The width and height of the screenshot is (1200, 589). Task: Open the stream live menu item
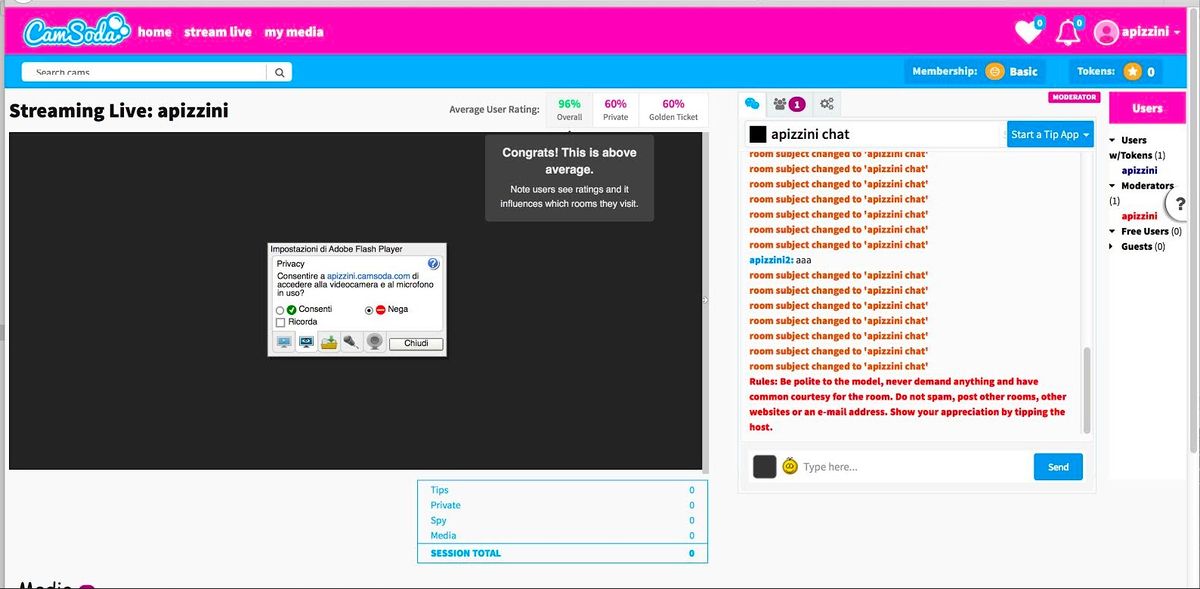point(217,32)
